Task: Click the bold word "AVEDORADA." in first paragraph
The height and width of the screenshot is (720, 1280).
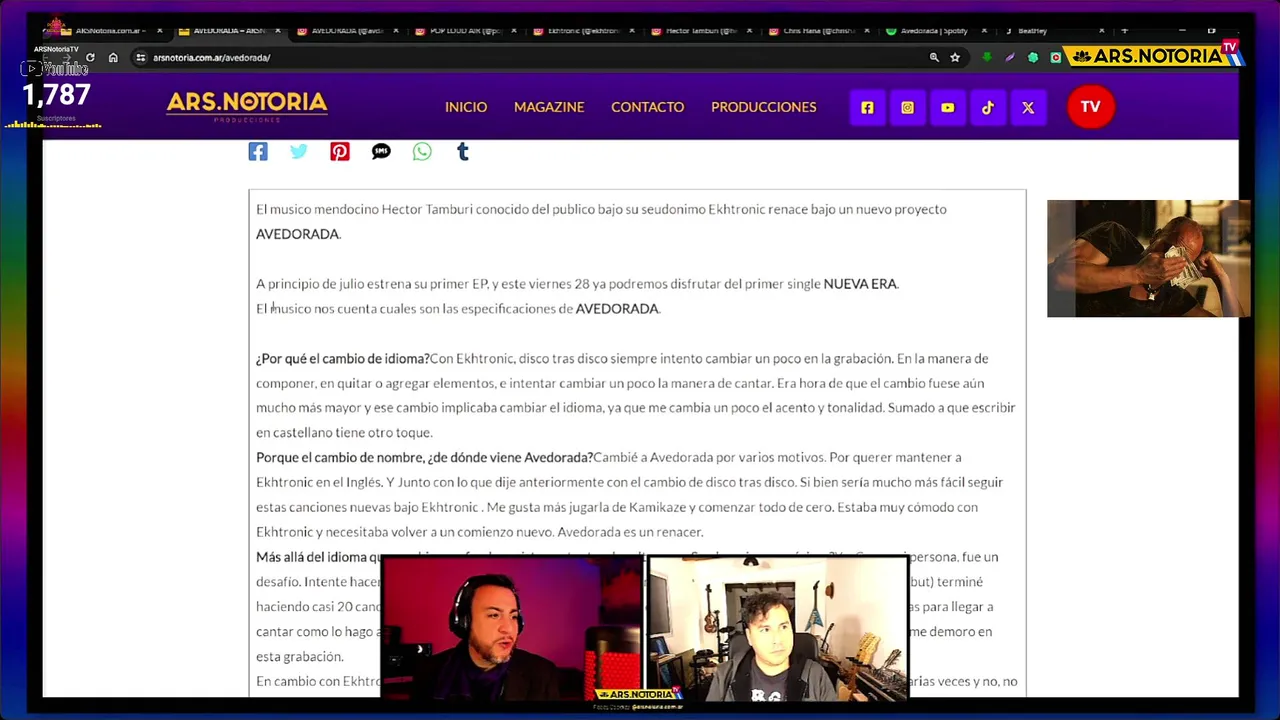Action: pyautogui.click(x=298, y=234)
